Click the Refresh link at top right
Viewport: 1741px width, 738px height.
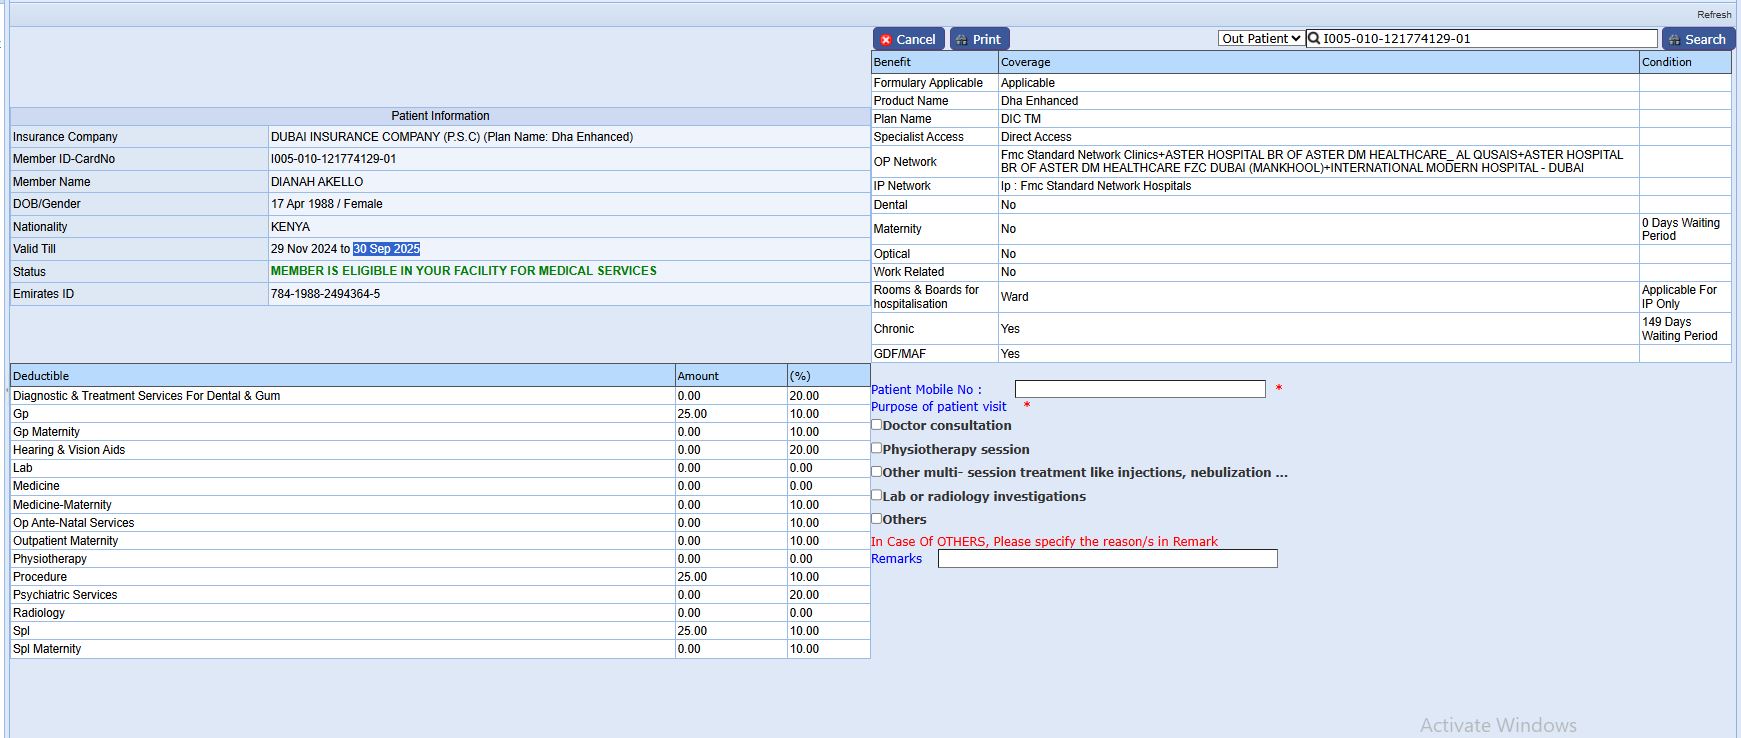1713,14
